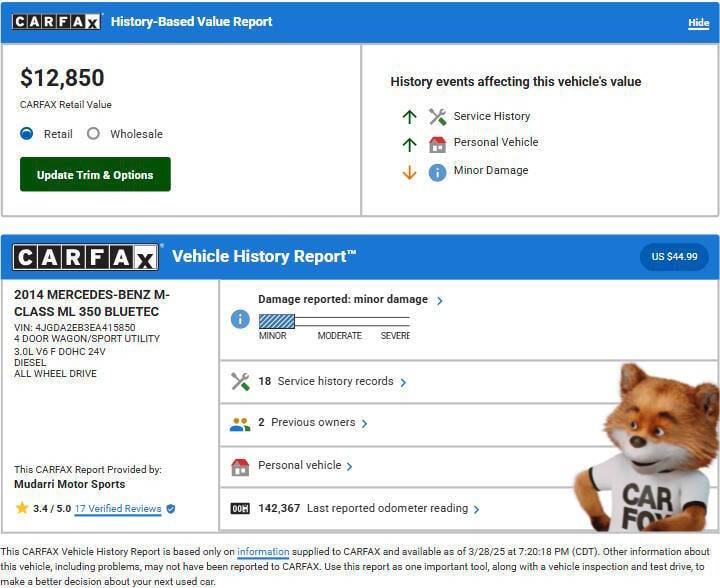Viewport: 720px width, 588px height.
Task: Click the Hide link in Value Report header
Action: [698, 23]
